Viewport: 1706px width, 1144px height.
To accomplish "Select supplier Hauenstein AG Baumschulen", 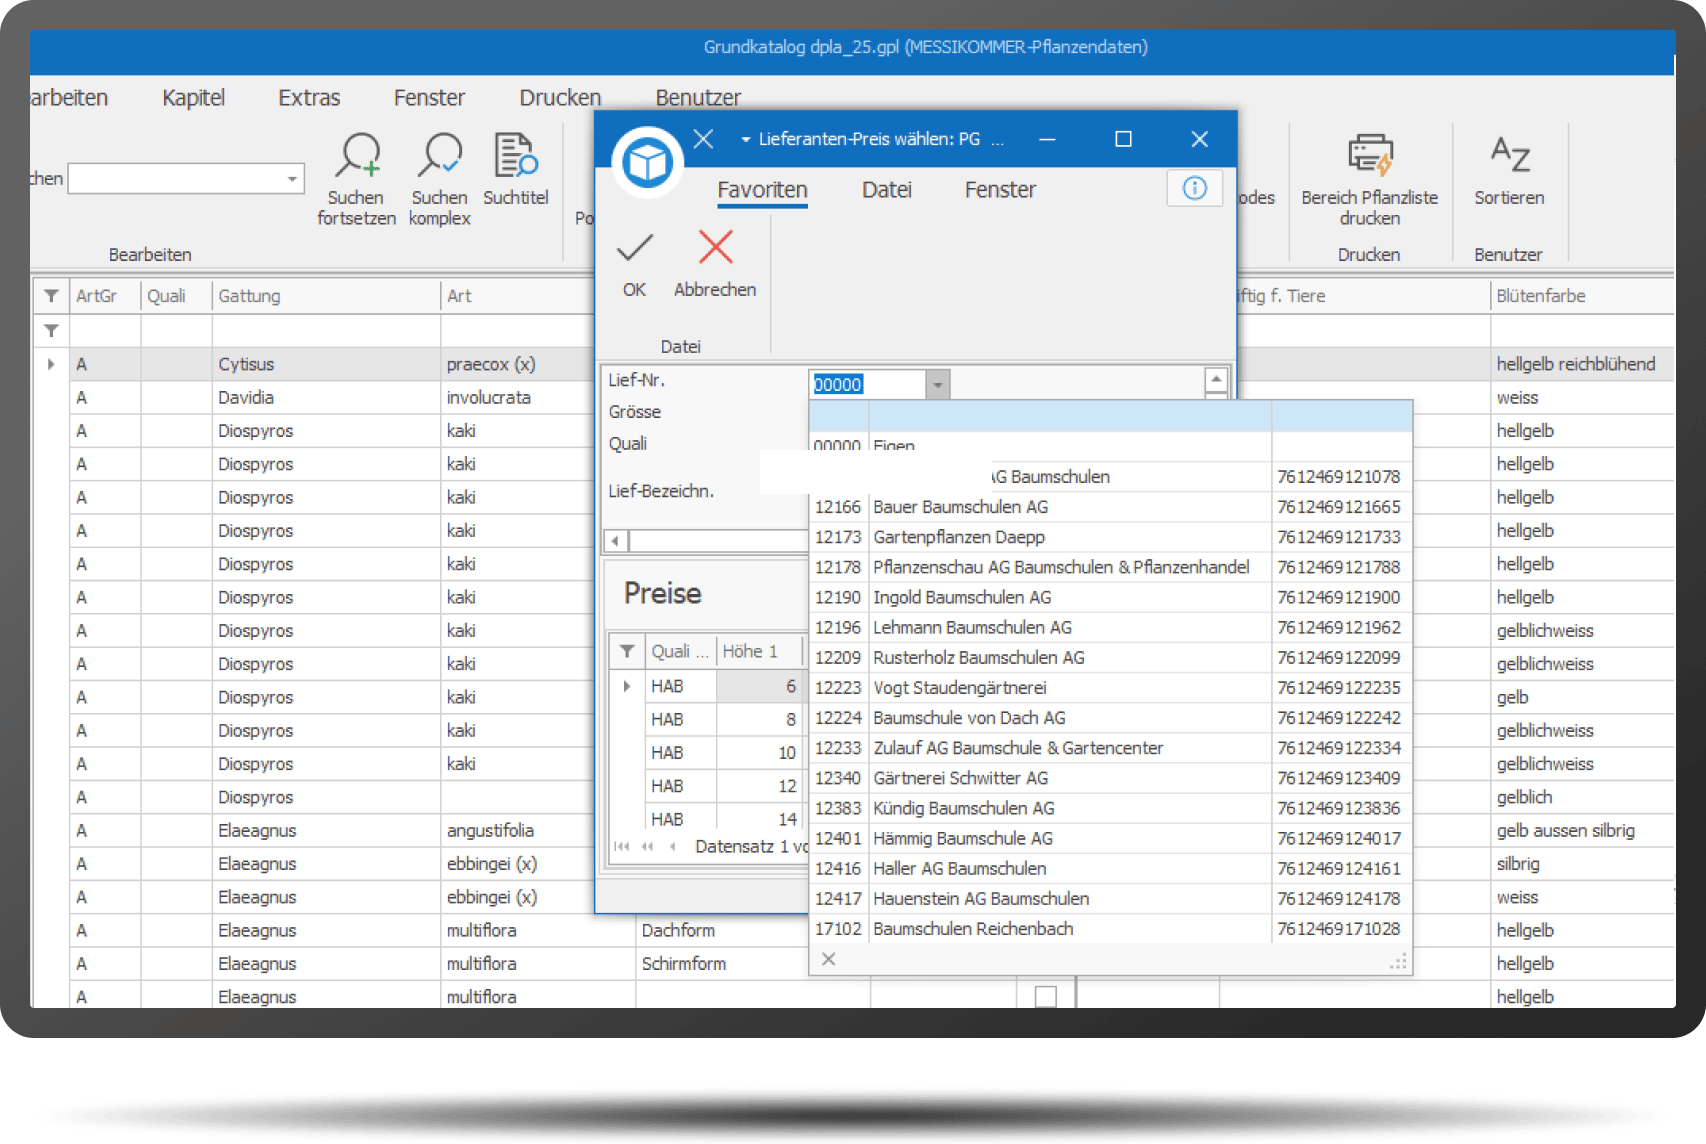I will coord(1109,898).
